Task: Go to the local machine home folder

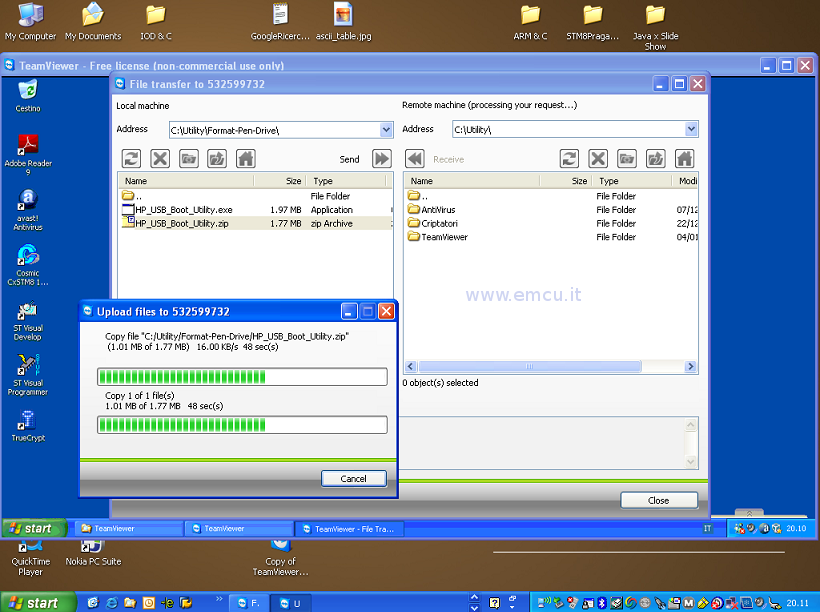Action: click(246, 158)
